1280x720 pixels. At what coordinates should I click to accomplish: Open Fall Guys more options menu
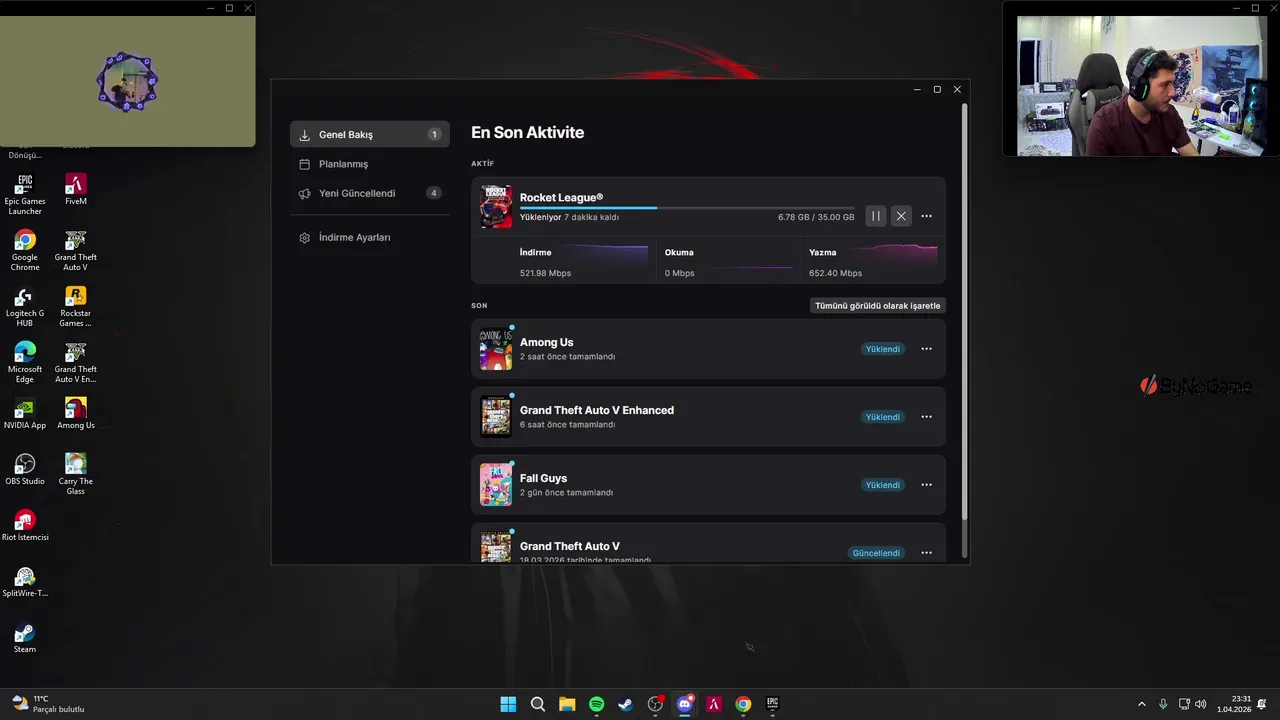tap(926, 485)
